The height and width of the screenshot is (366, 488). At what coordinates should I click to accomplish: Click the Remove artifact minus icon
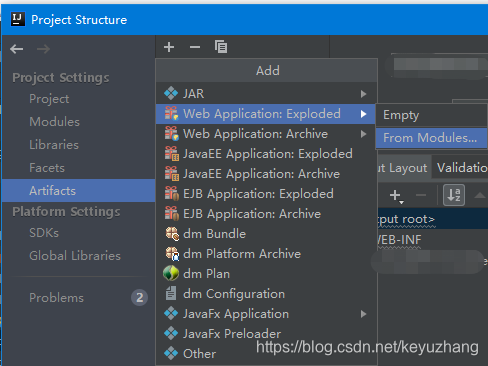click(x=195, y=47)
